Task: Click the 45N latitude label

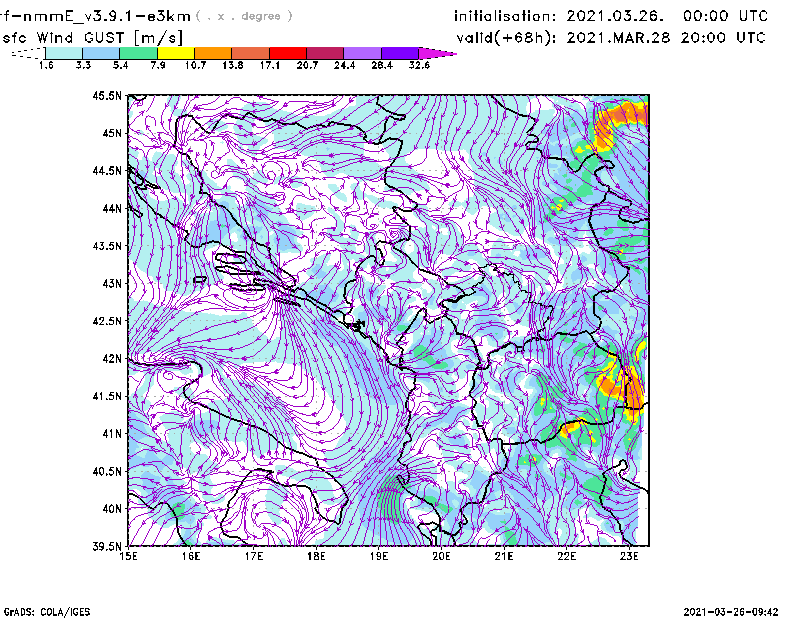Action: point(112,133)
